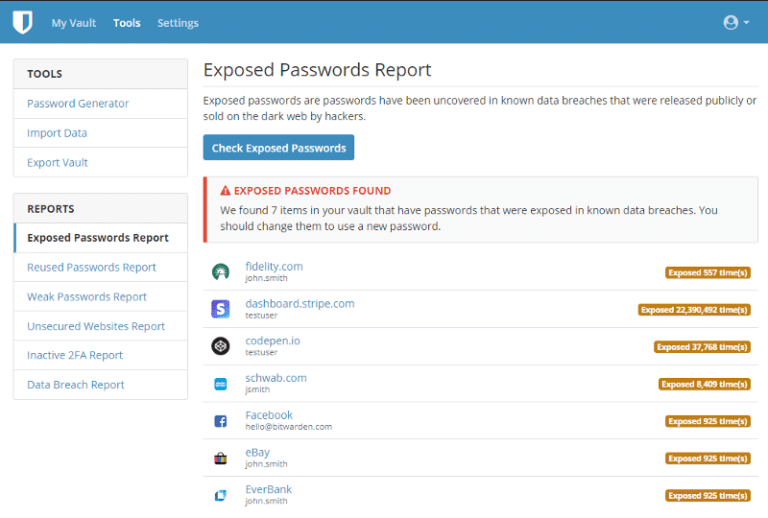Select the Tools tab
The height and width of the screenshot is (518, 768).
click(x=127, y=23)
